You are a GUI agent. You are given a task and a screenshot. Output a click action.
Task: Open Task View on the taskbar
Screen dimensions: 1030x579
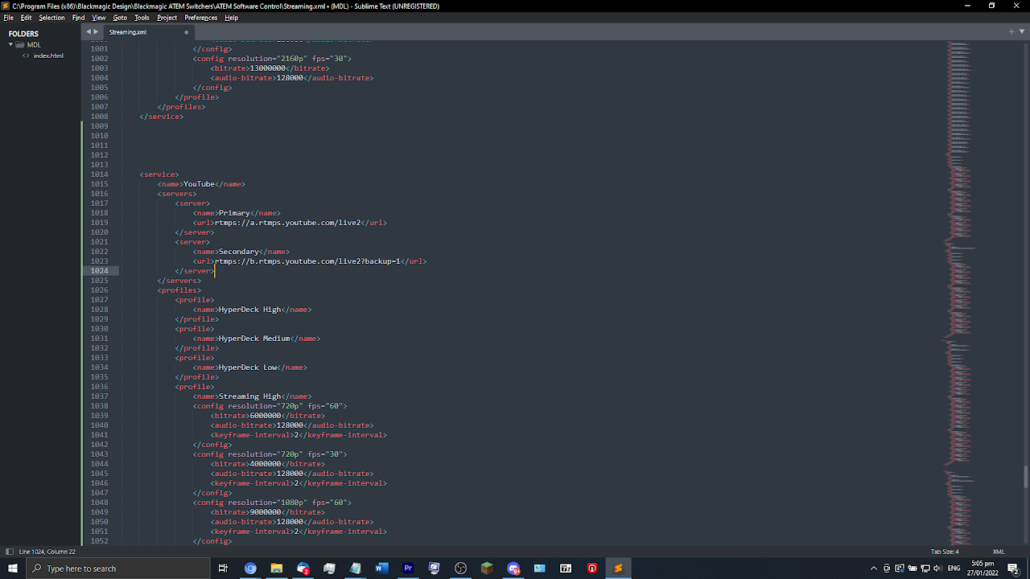(x=223, y=568)
